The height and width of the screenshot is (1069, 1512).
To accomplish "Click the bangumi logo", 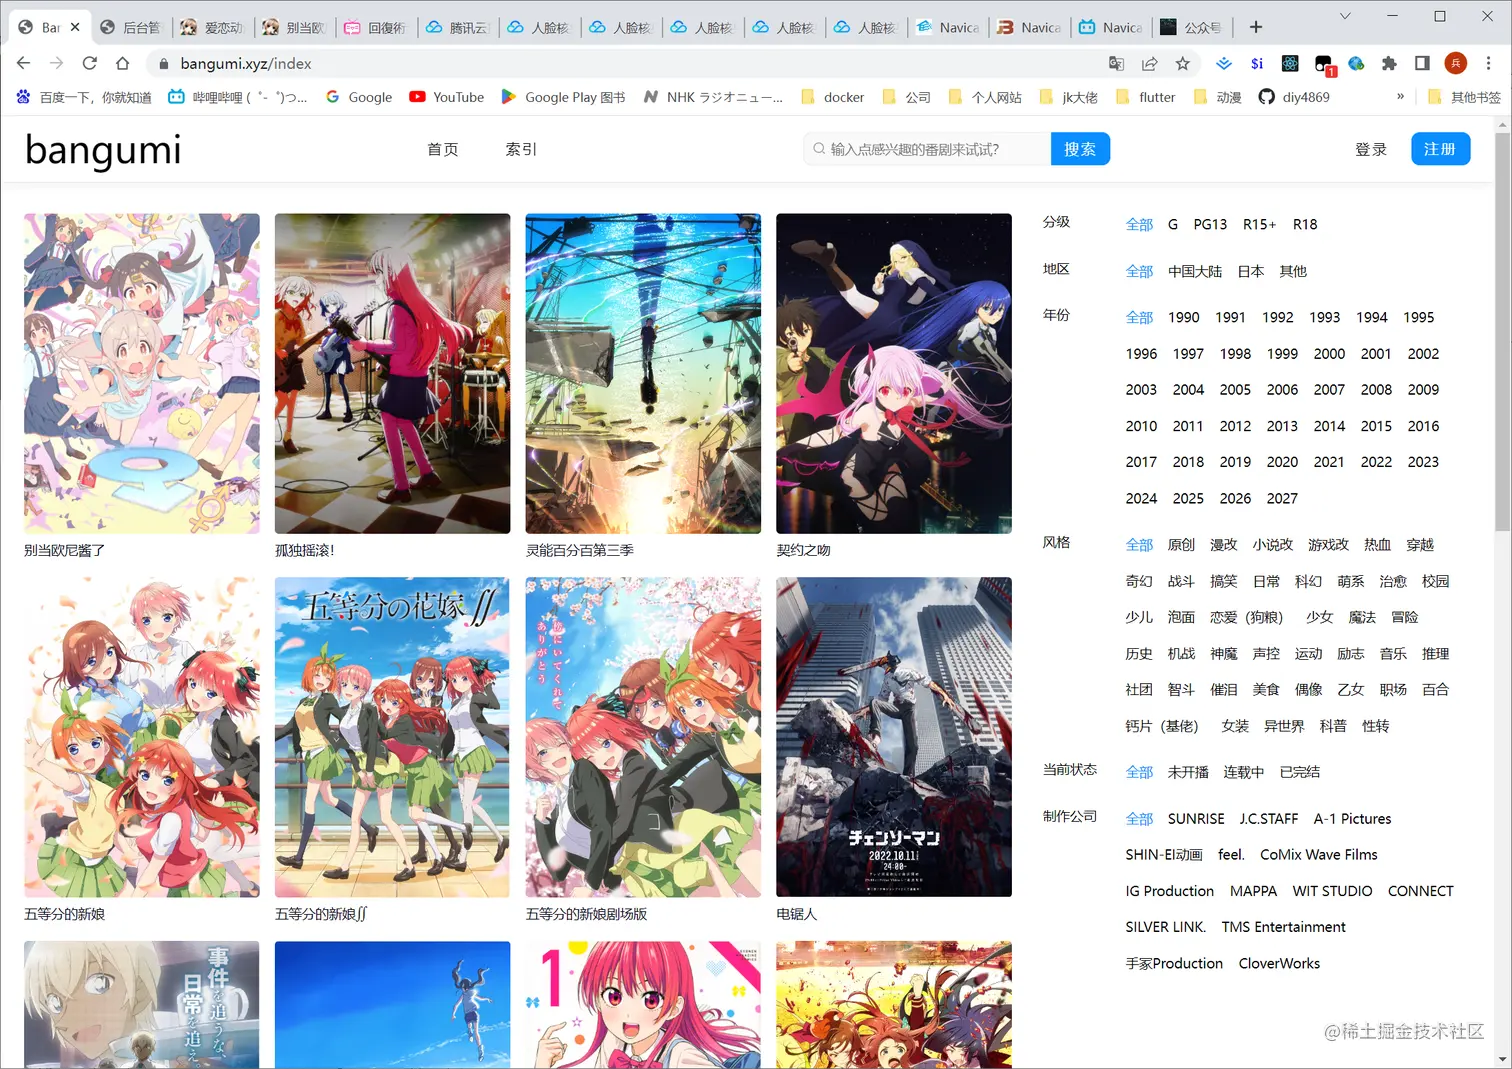I will click(x=103, y=150).
